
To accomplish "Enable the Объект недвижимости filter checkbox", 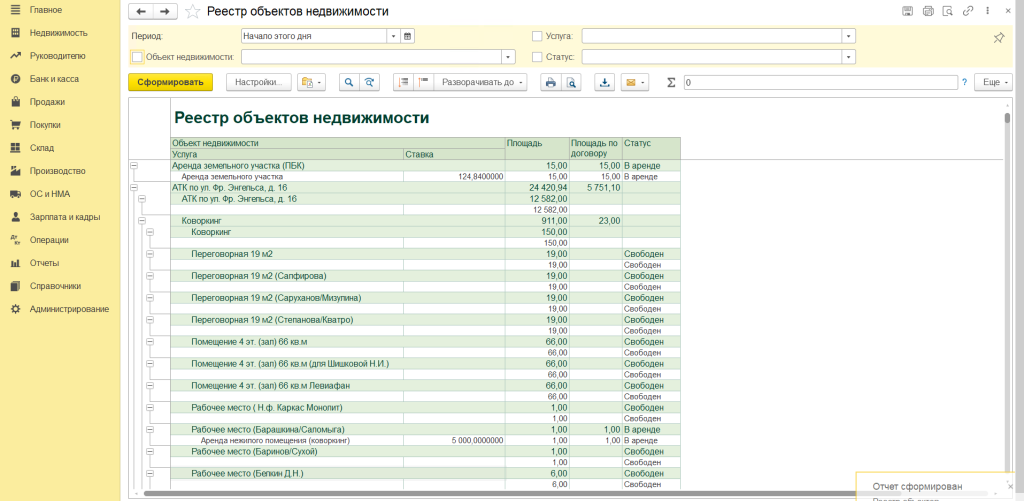I will (x=137, y=57).
